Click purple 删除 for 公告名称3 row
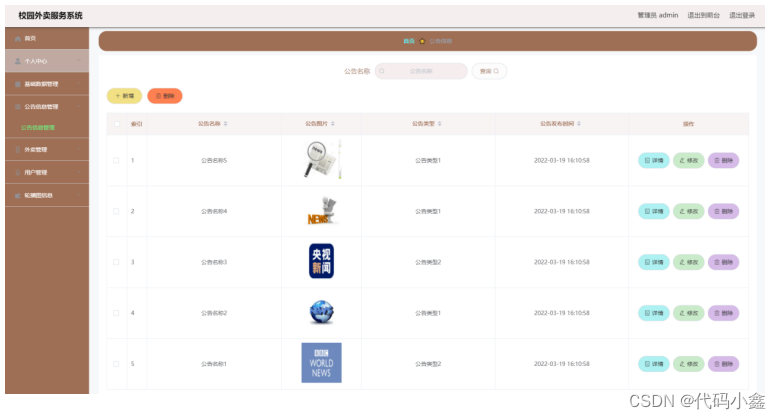 (723, 262)
